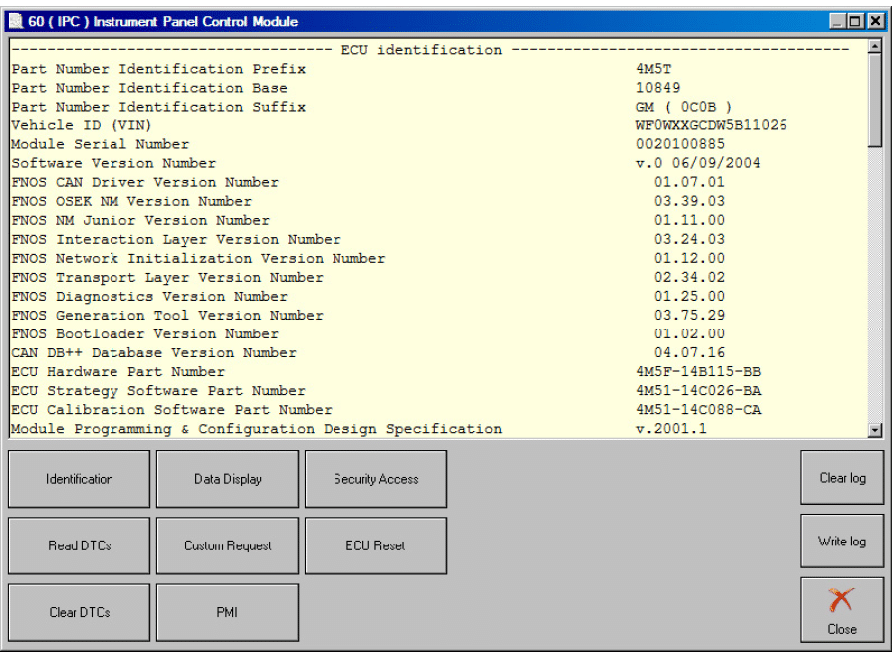Run Read DTCs
The image size is (892, 658).
[x=79, y=546]
